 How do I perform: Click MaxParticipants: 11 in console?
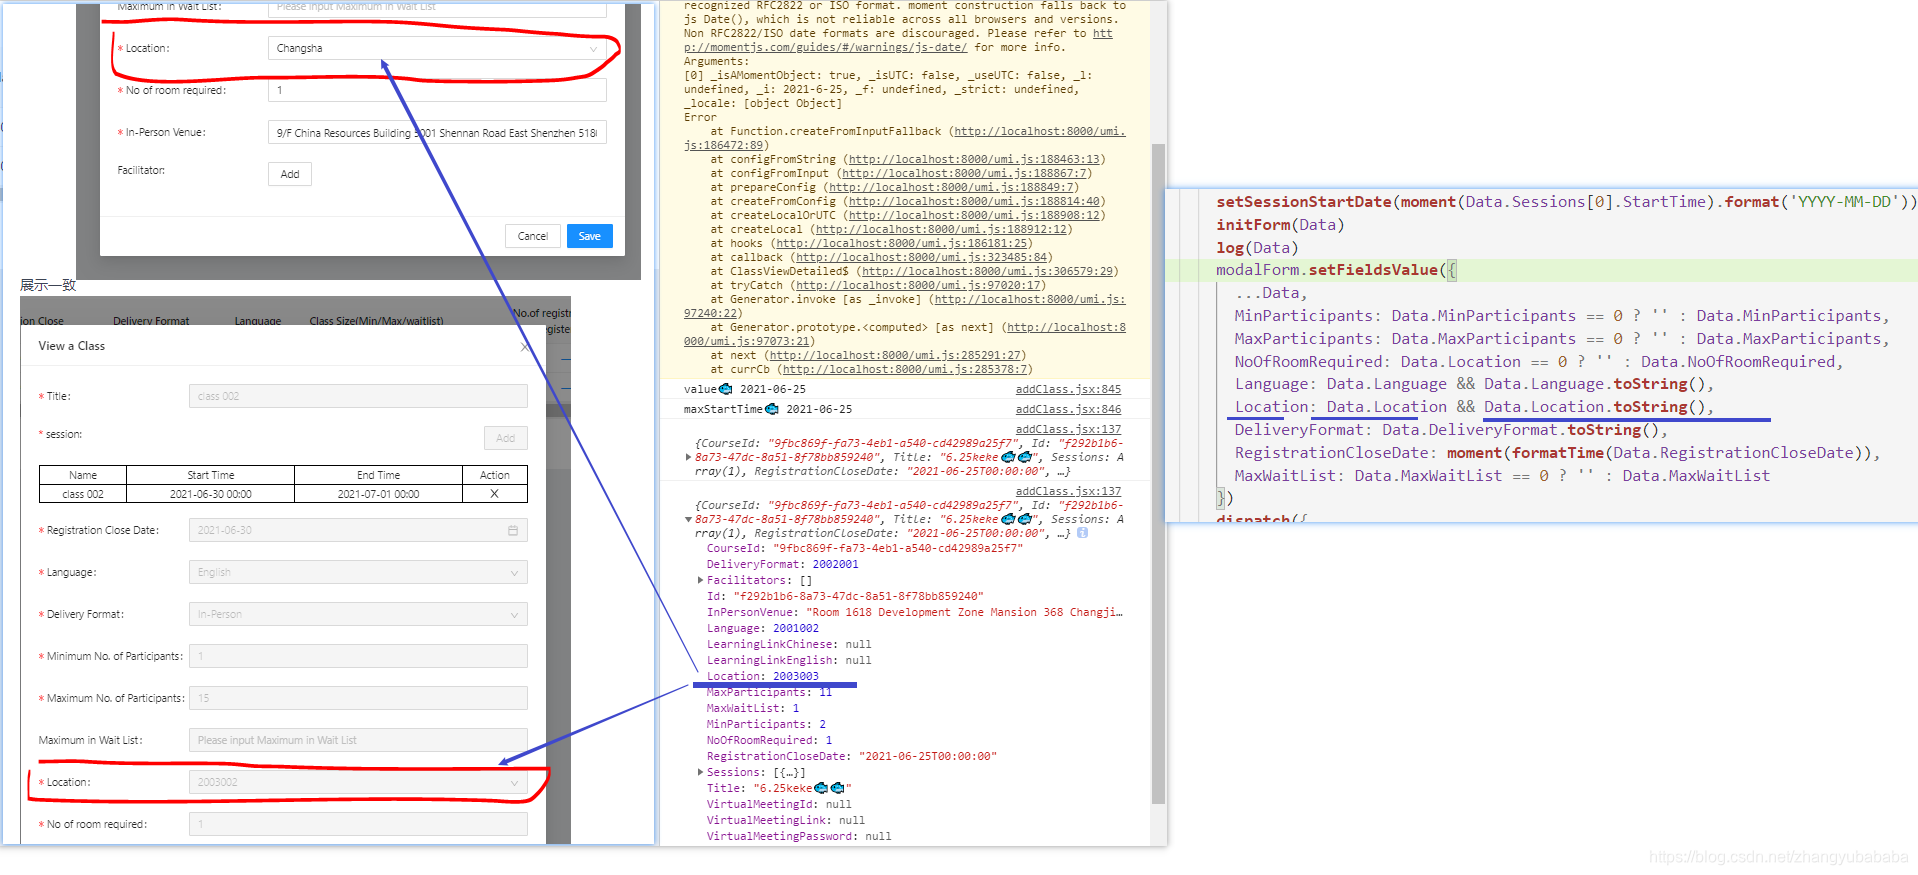point(769,692)
